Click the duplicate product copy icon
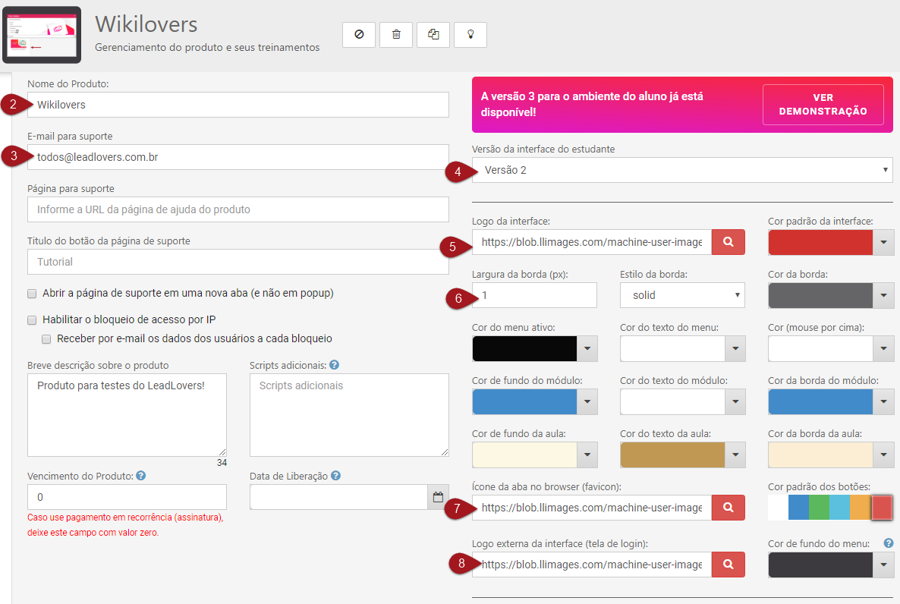 433,34
